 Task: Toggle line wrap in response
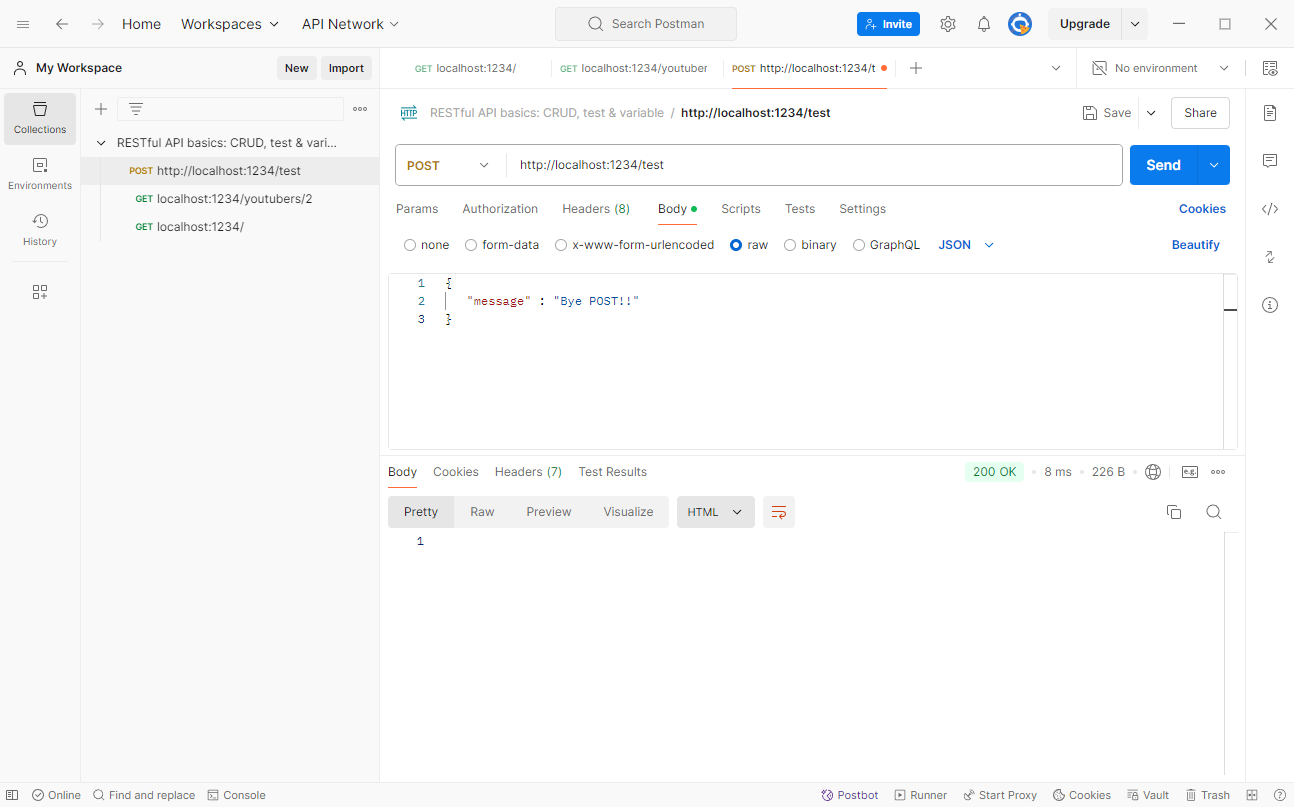coord(779,512)
